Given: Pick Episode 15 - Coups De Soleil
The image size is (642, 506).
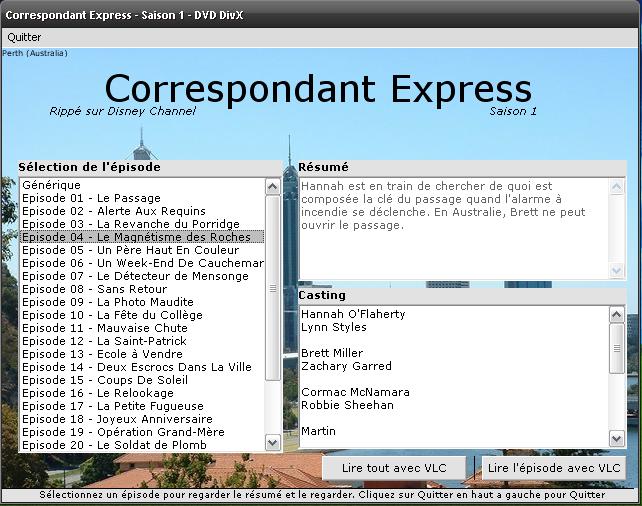Looking at the screenshot, I should [x=142, y=380].
